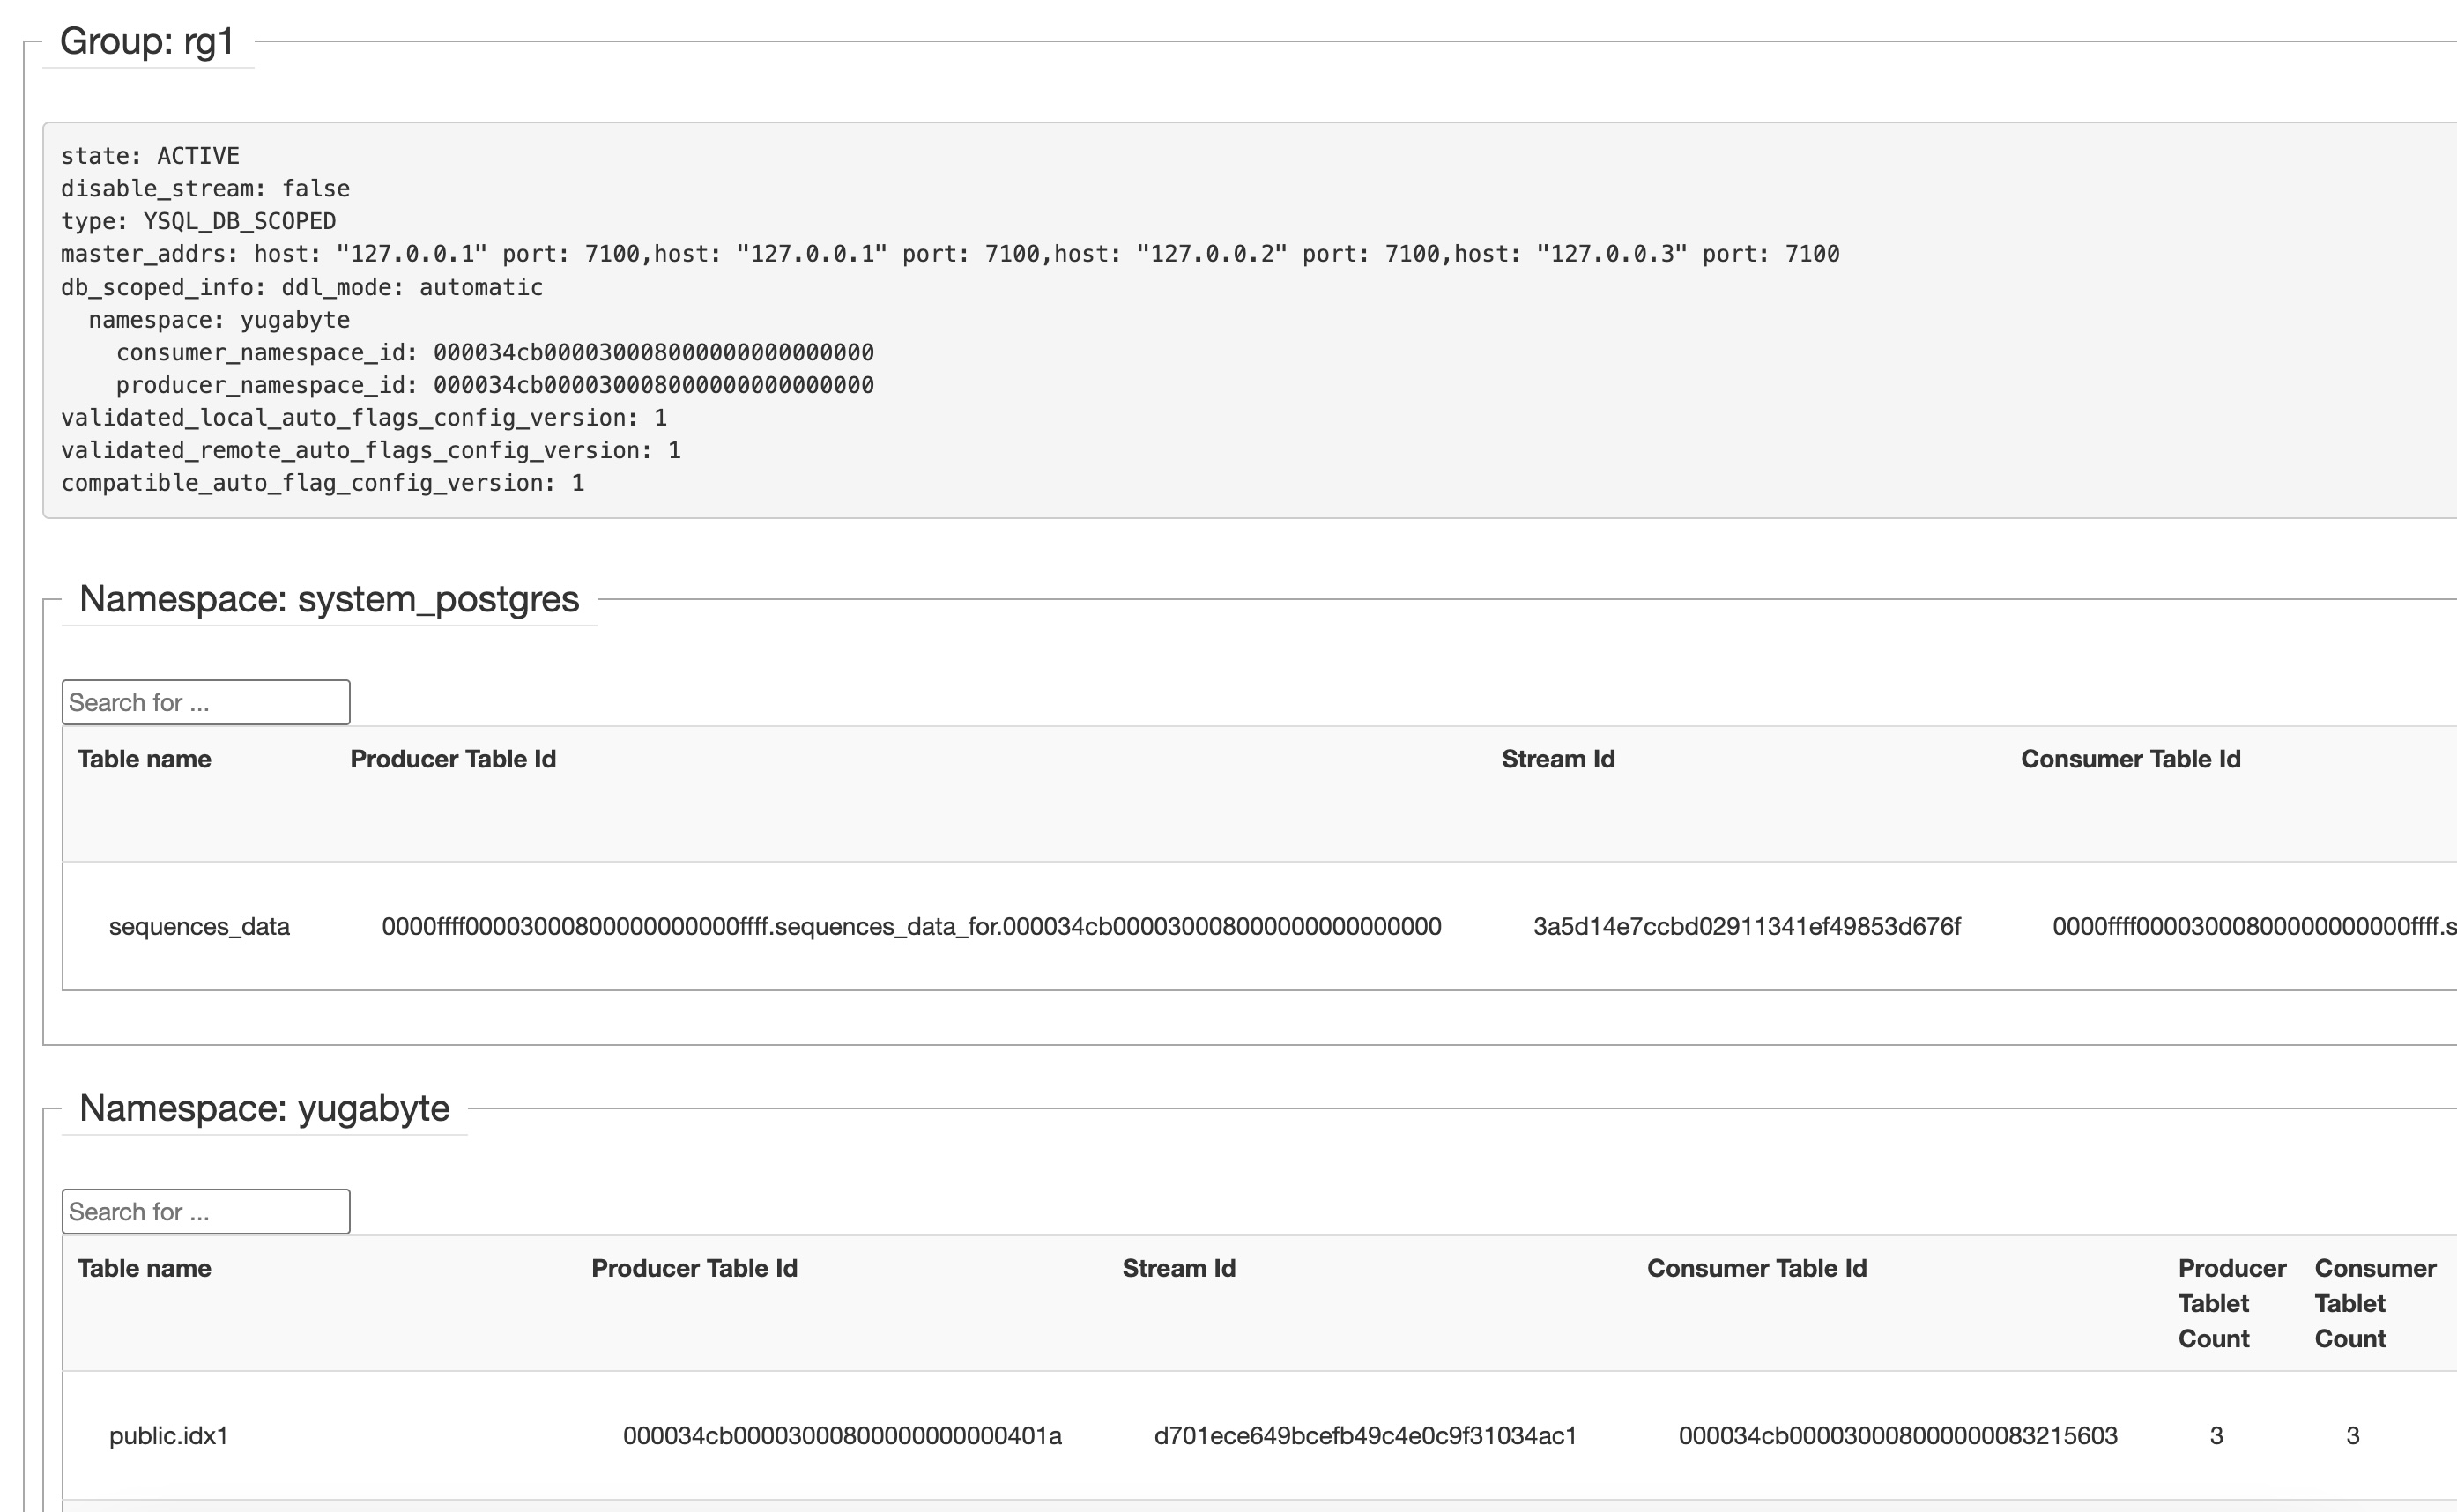Click Stream Id header in yugabyte table

(1178, 1268)
